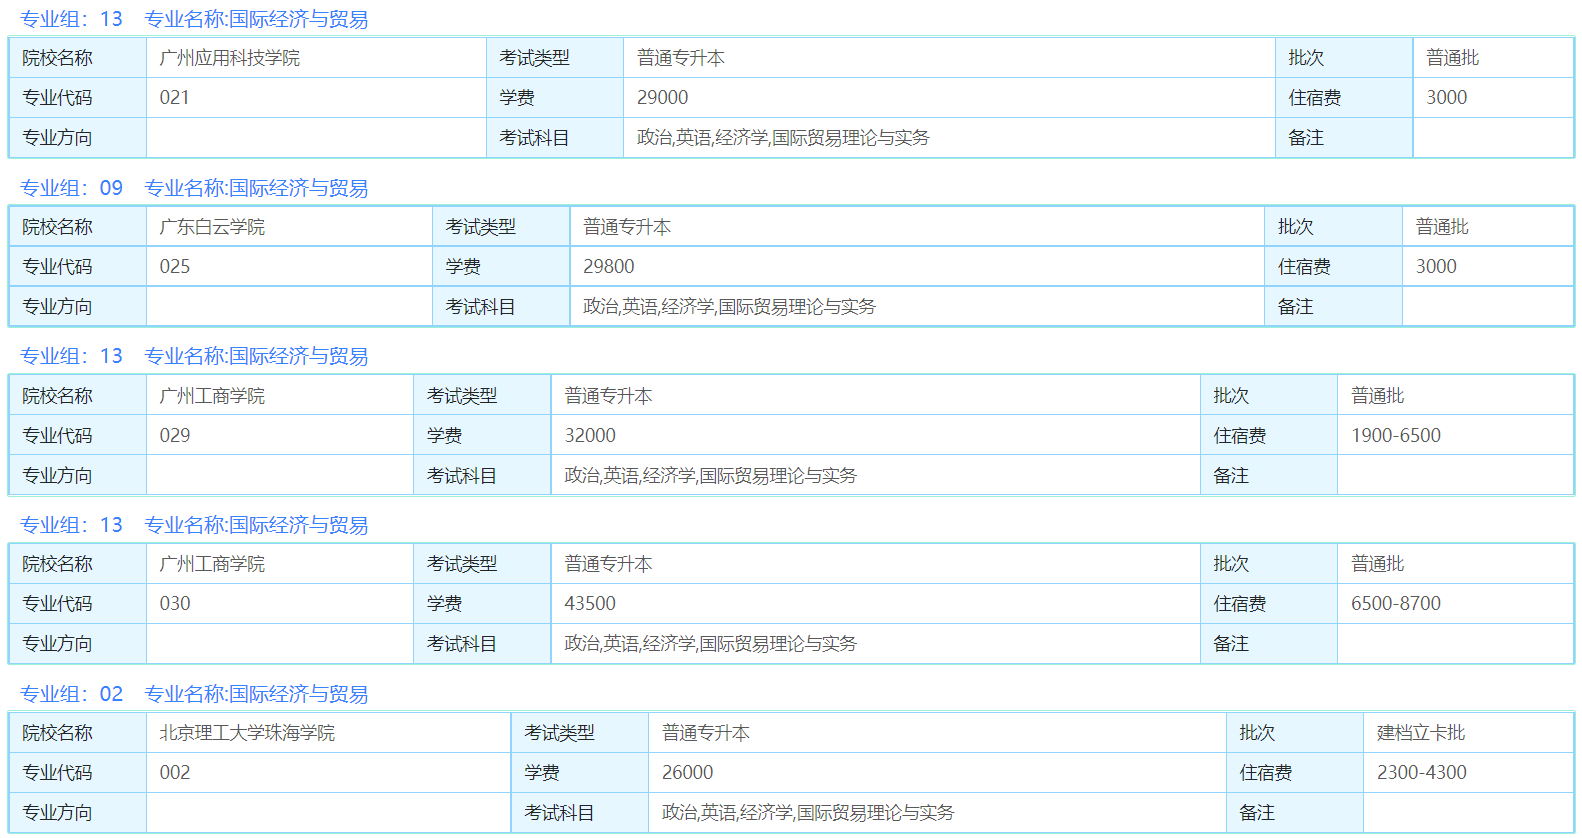Click the school name 广州应用科技学院
This screenshot has height=838, width=1582.
[229, 58]
